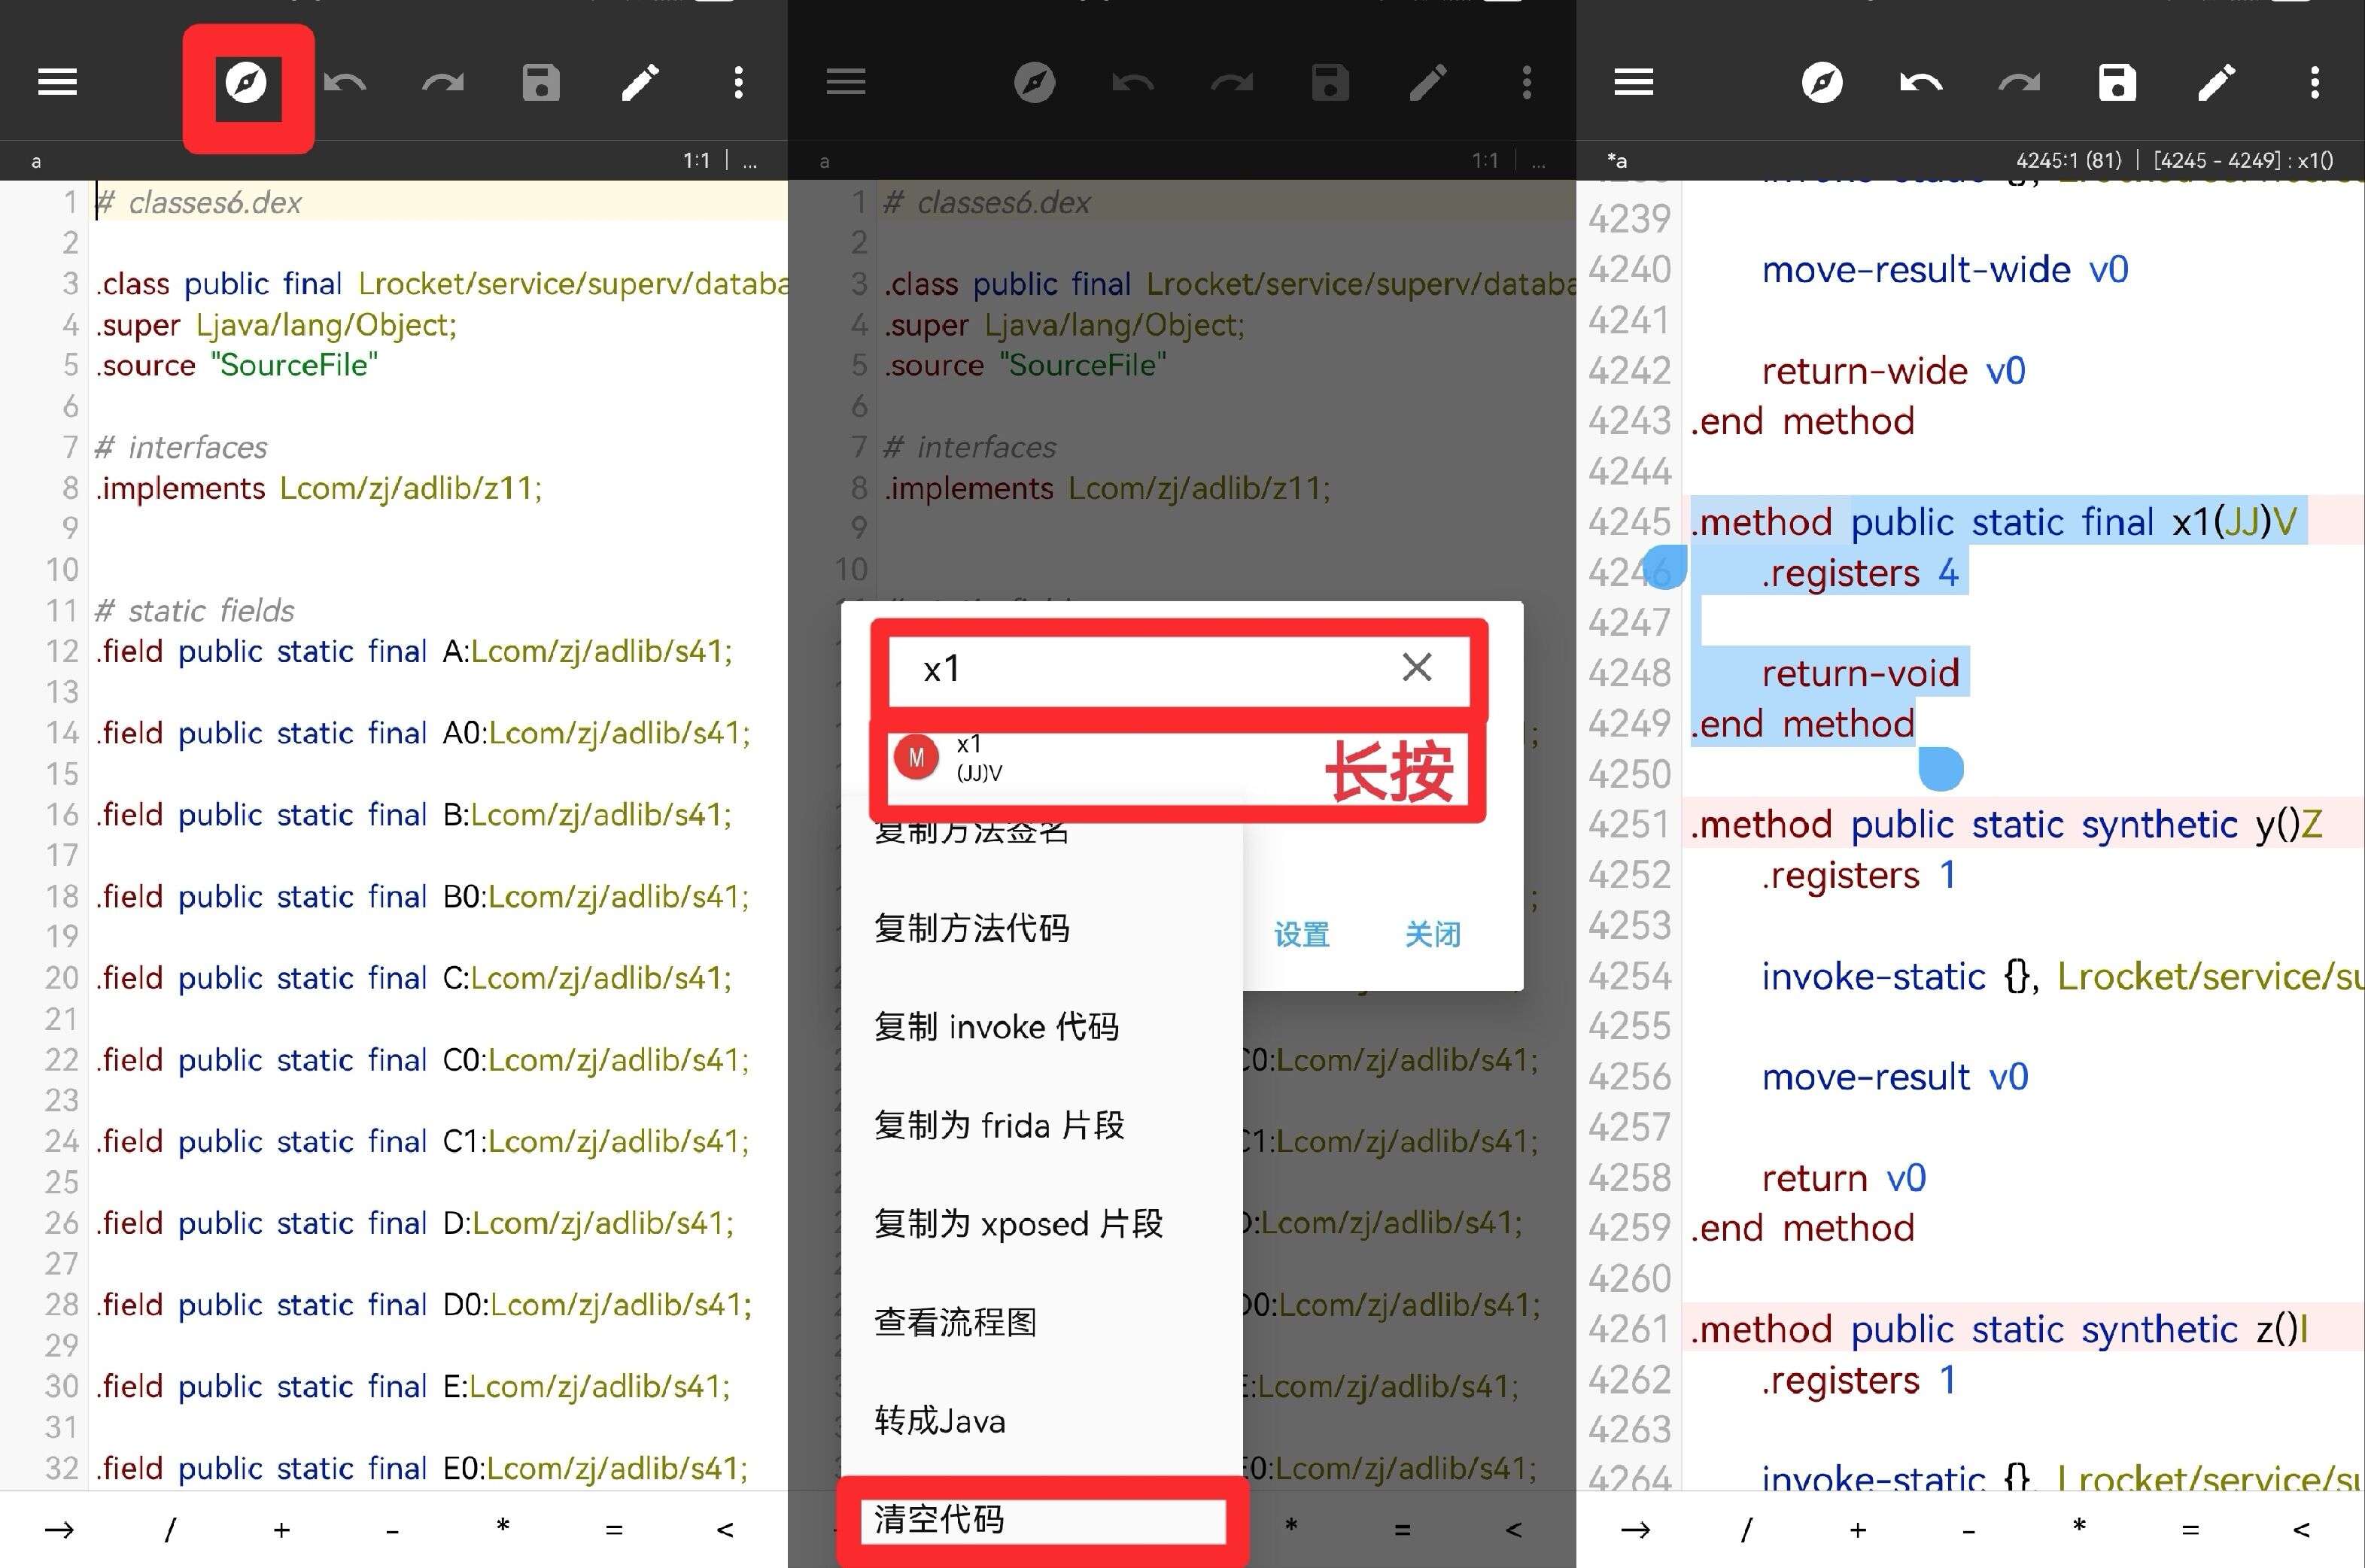Tap the dimmed pencil icon in the middle panel
The width and height of the screenshot is (2365, 1568).
1428,82
